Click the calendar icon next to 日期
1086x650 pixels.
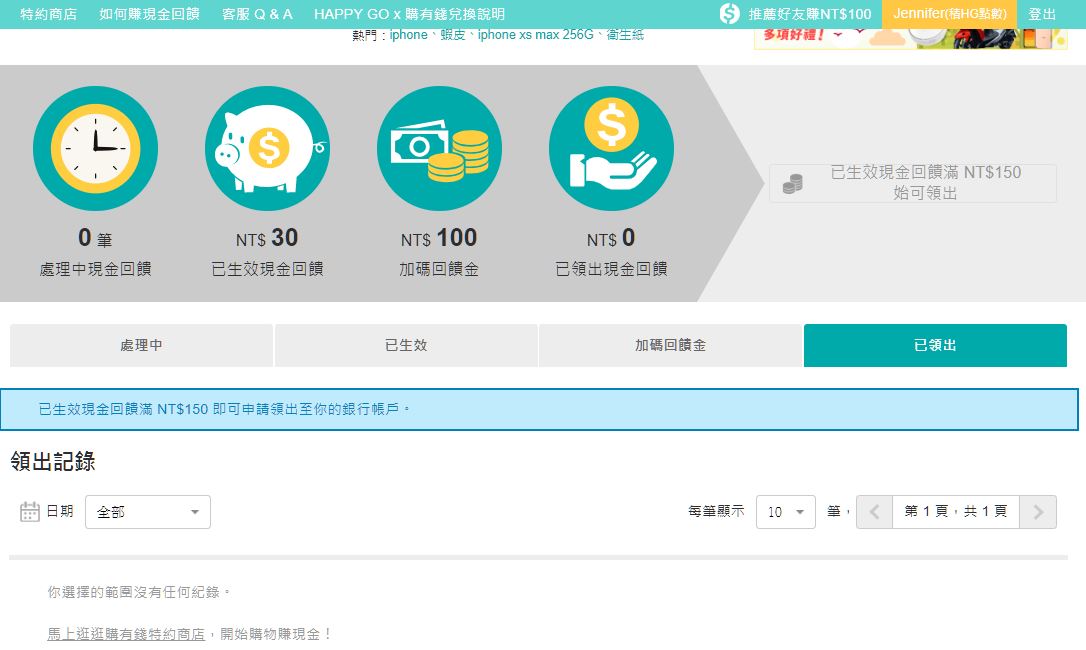pyautogui.click(x=30, y=512)
